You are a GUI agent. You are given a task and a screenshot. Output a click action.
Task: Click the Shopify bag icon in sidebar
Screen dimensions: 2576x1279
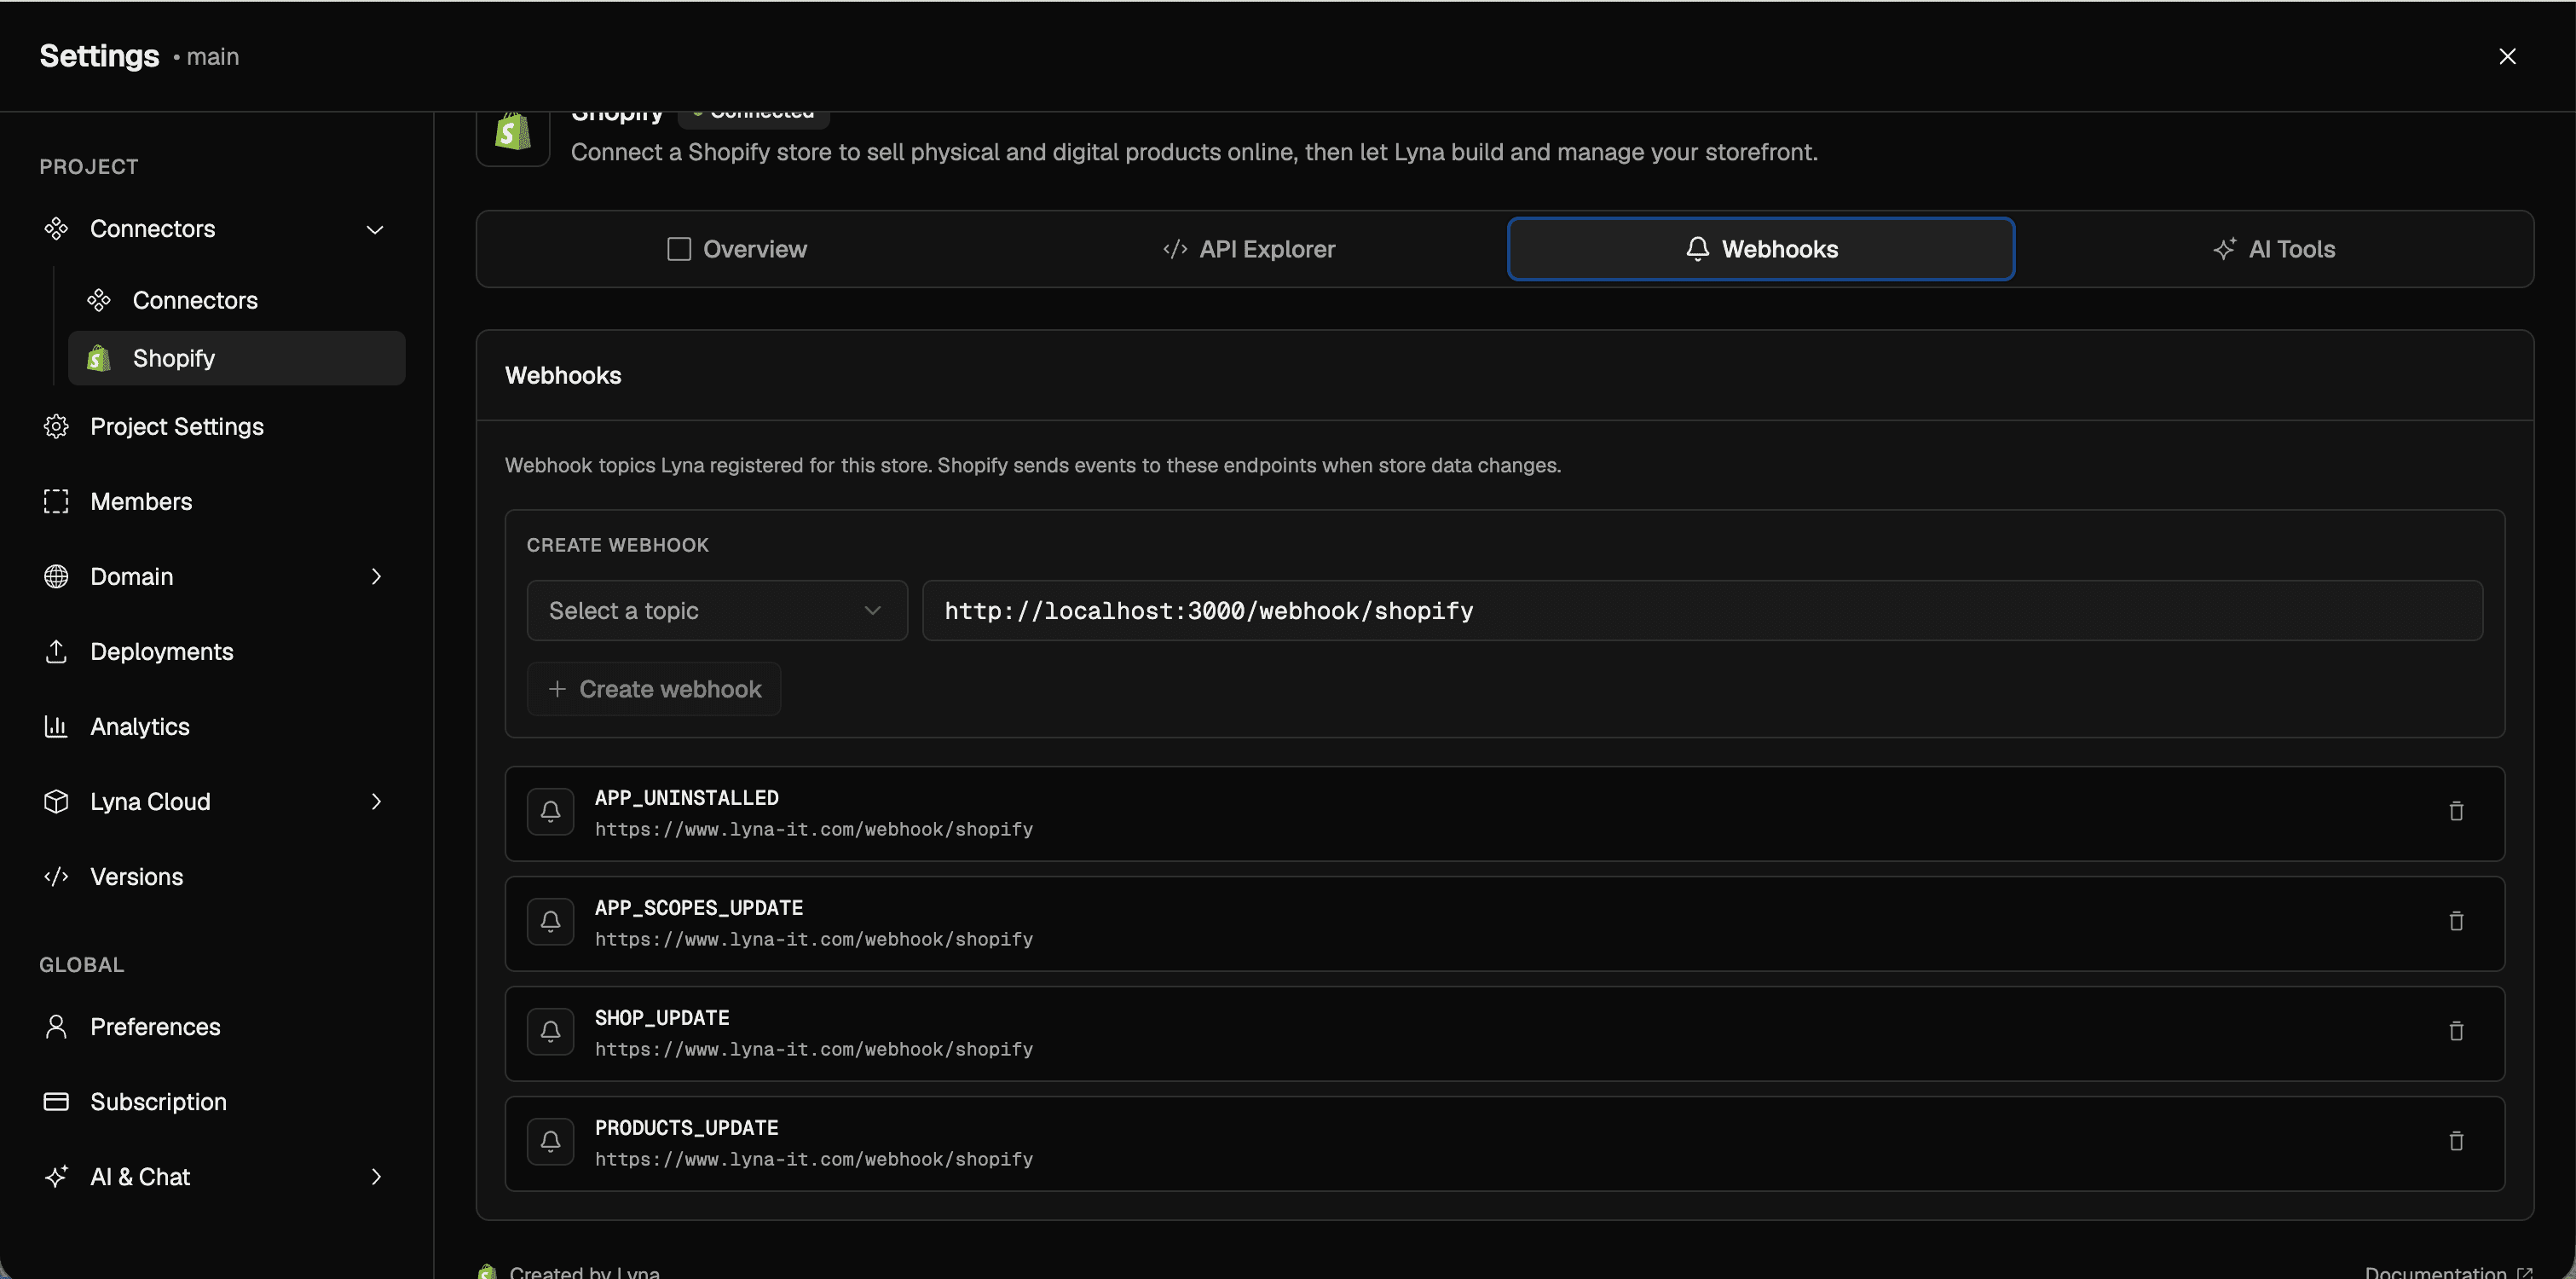coord(98,358)
